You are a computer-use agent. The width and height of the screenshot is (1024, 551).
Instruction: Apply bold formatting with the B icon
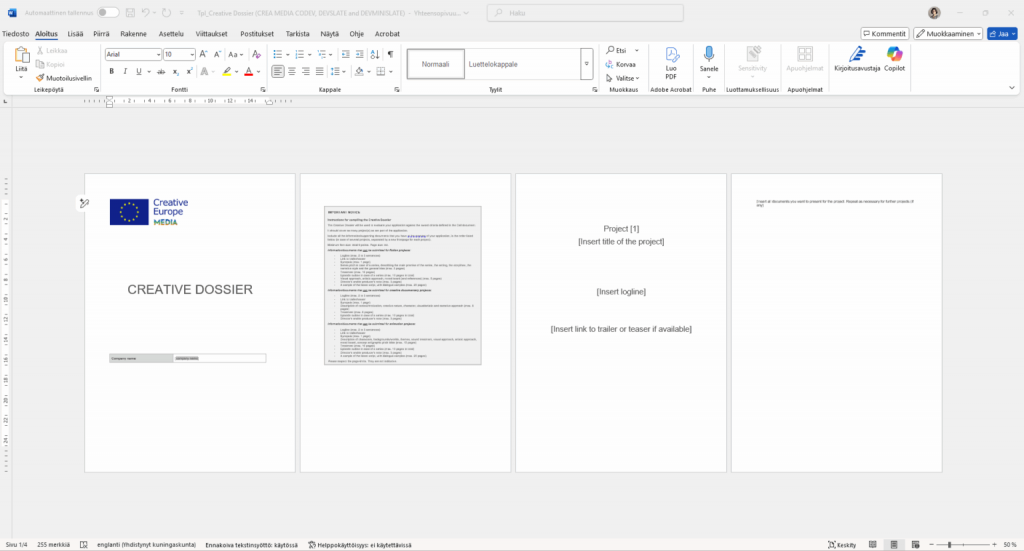point(111,71)
